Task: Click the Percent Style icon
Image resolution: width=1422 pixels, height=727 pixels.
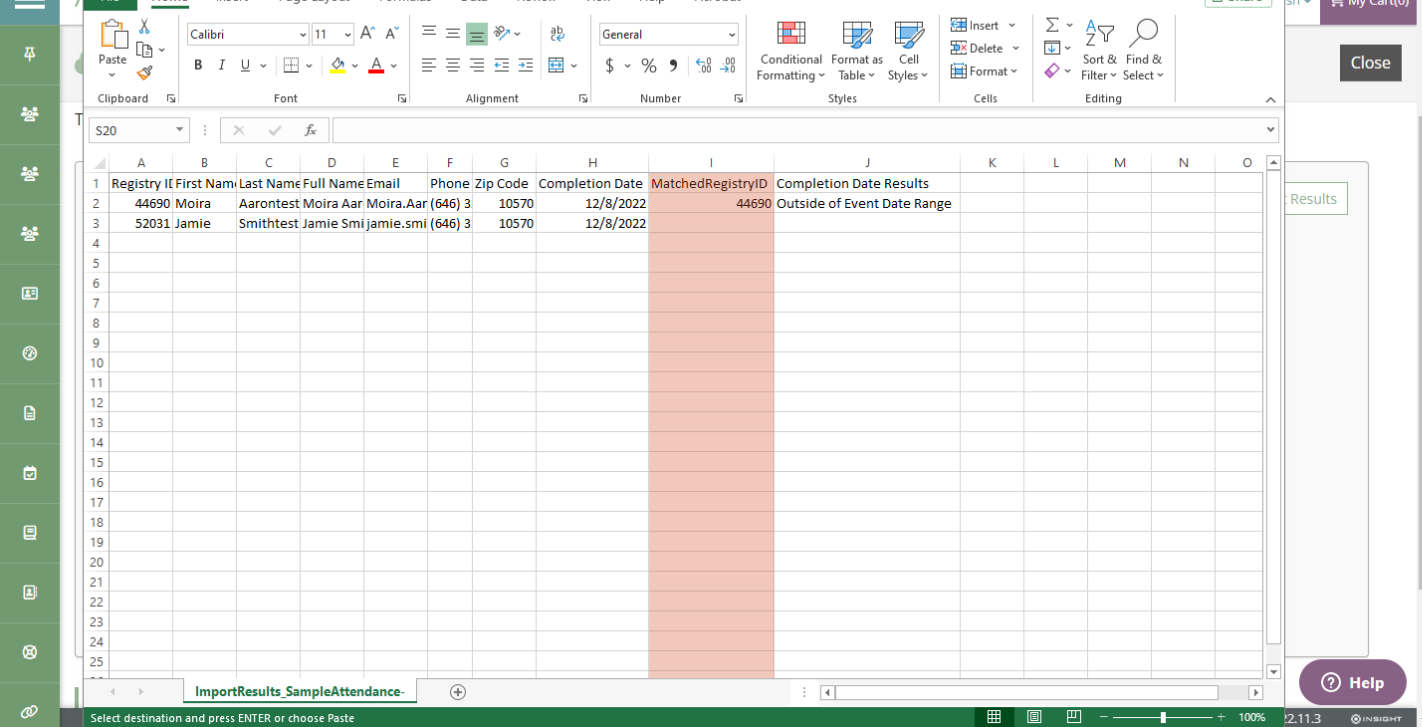Action: click(649, 66)
